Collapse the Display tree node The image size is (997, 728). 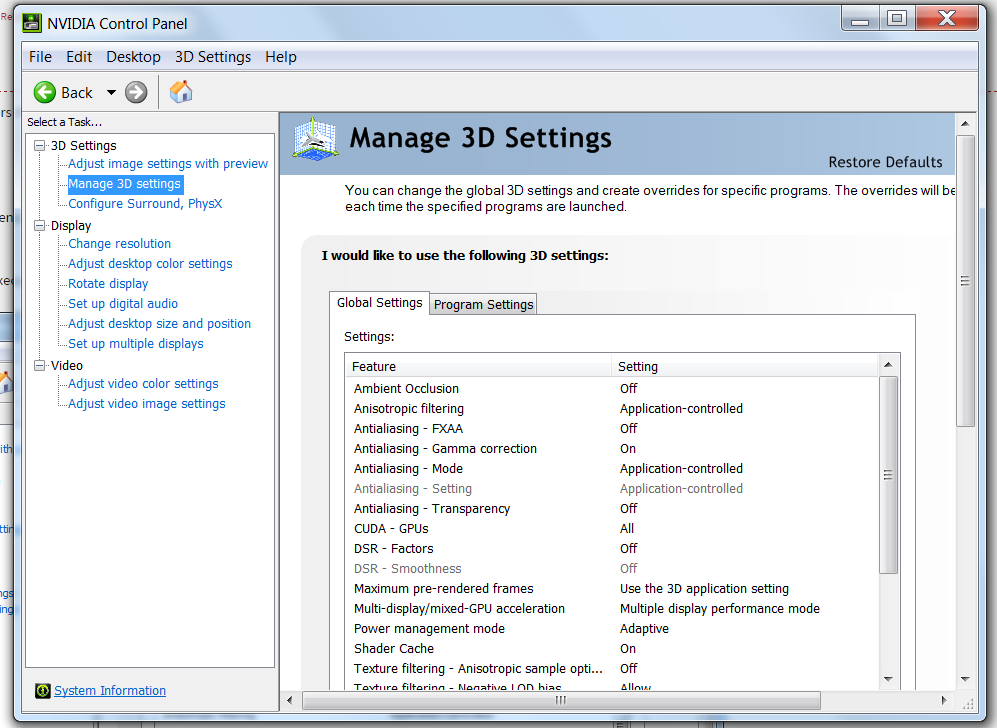pyautogui.click(x=40, y=226)
